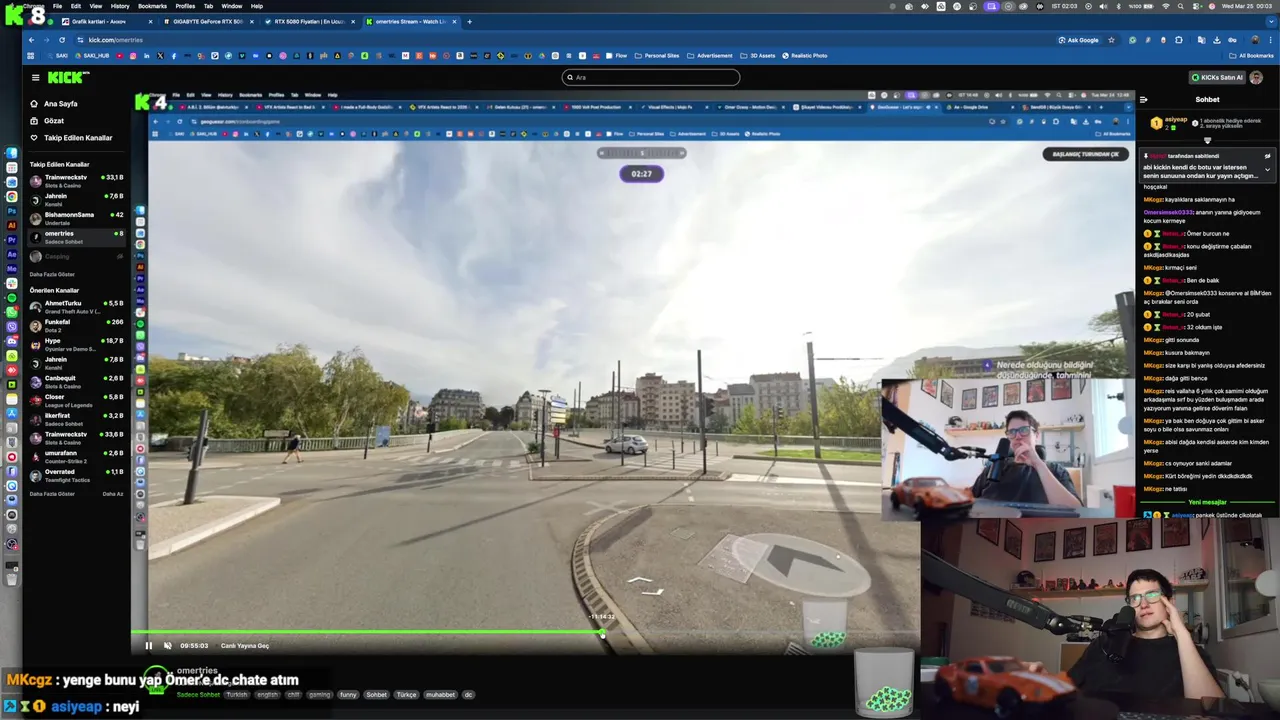Expand pinned chat message chevron
The height and width of the screenshot is (720, 1280).
[1267, 169]
